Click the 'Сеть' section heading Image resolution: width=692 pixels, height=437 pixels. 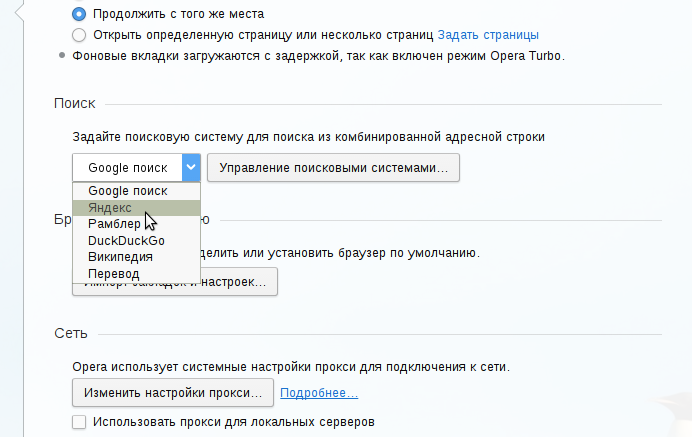pos(71,333)
